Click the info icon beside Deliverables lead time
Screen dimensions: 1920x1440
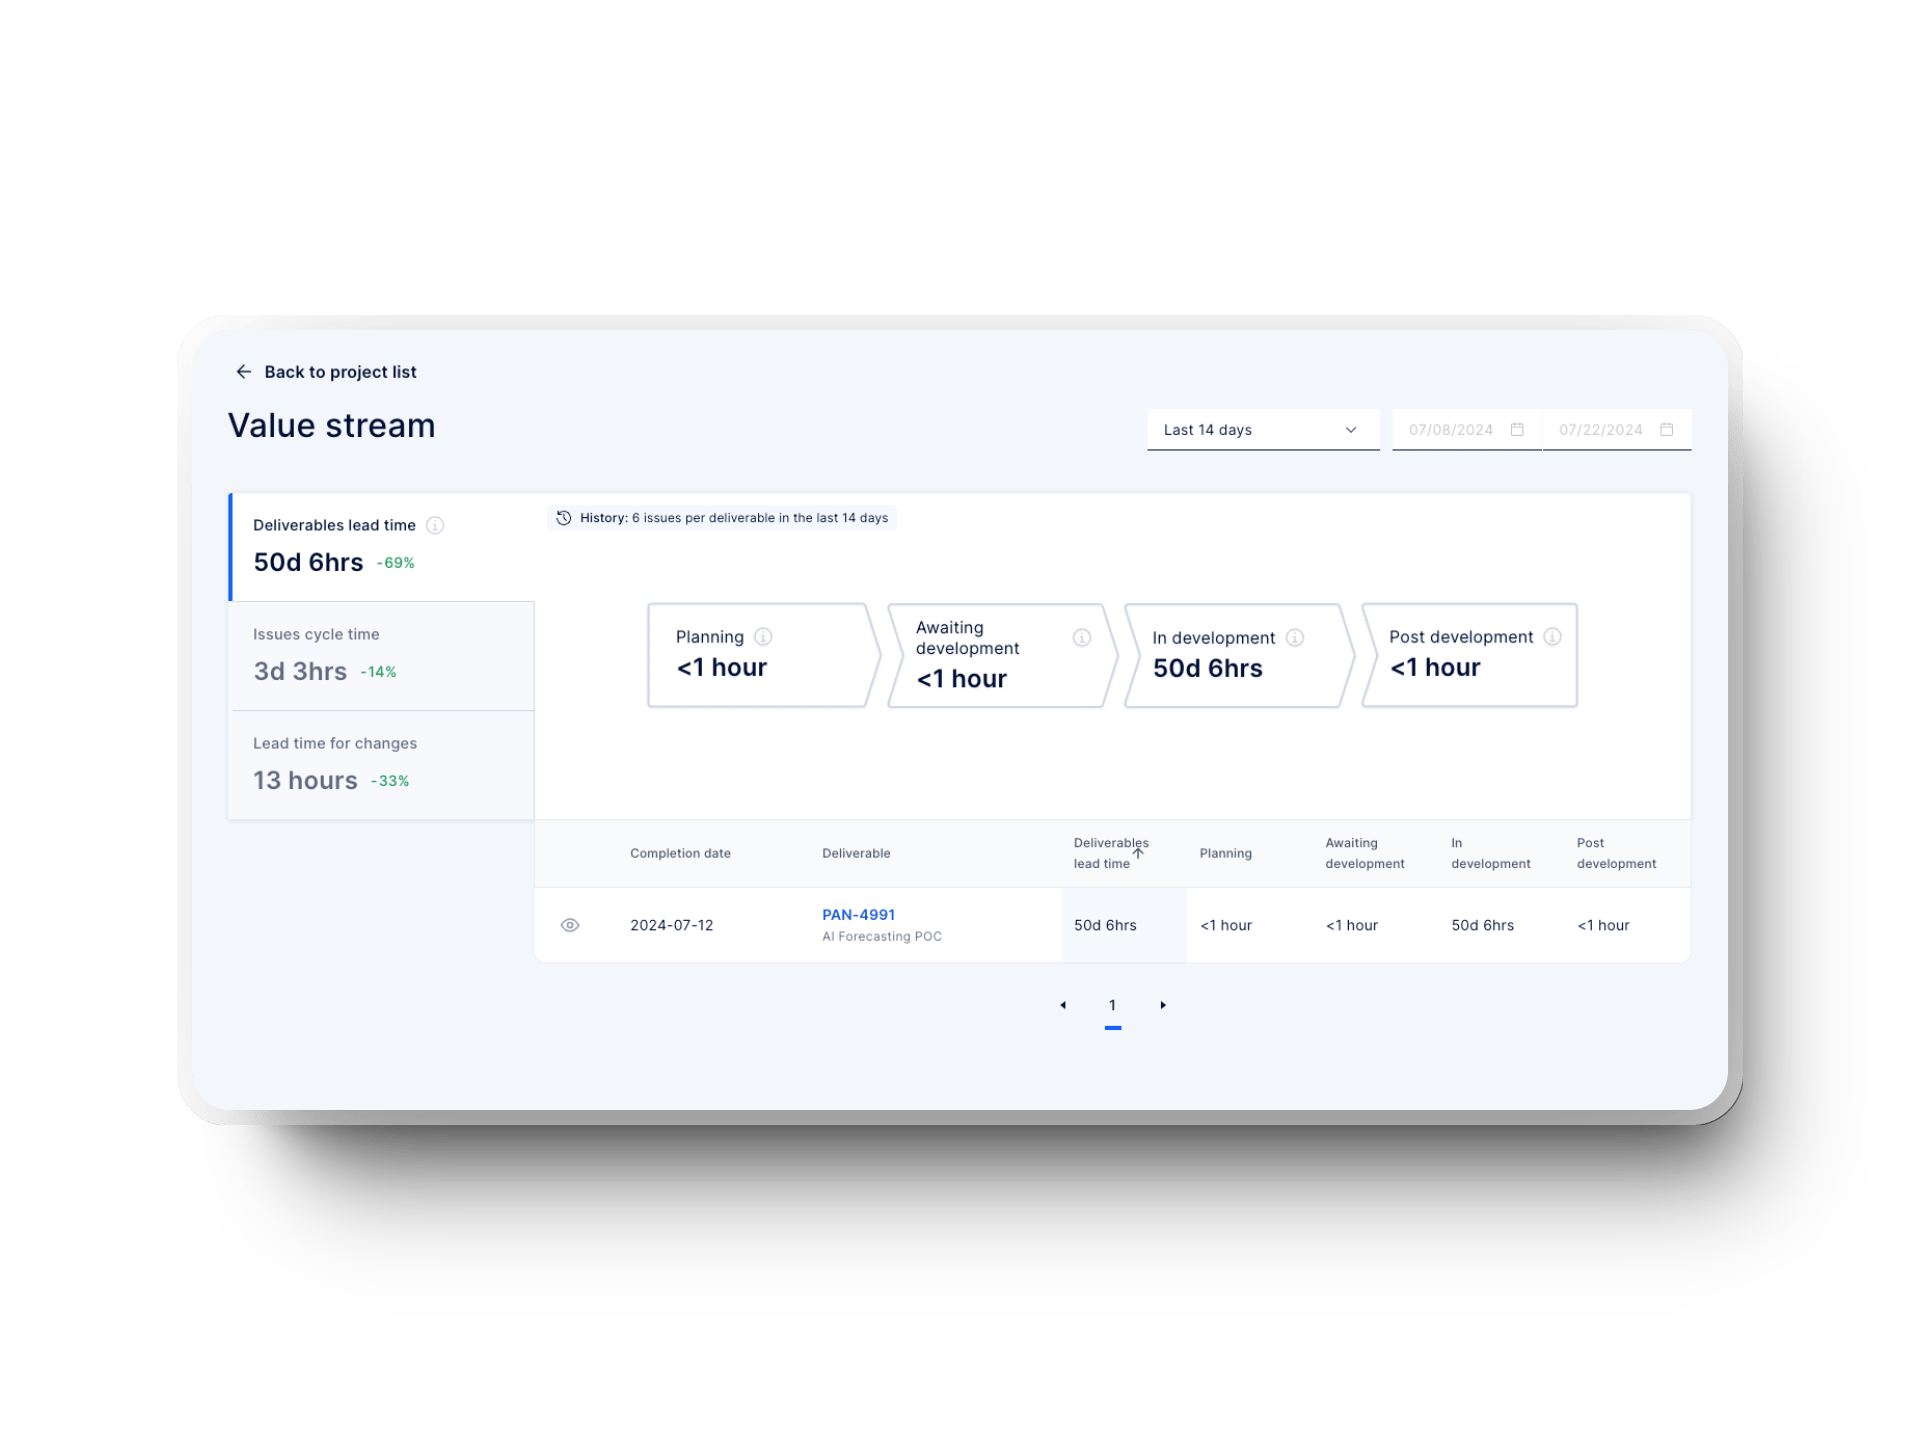tap(435, 524)
